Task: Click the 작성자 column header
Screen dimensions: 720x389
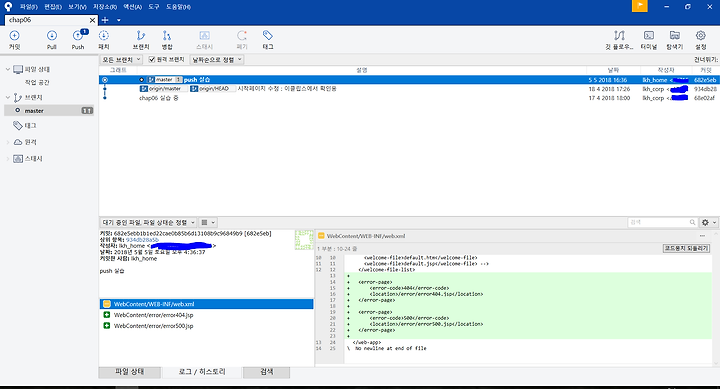Action: pos(665,70)
